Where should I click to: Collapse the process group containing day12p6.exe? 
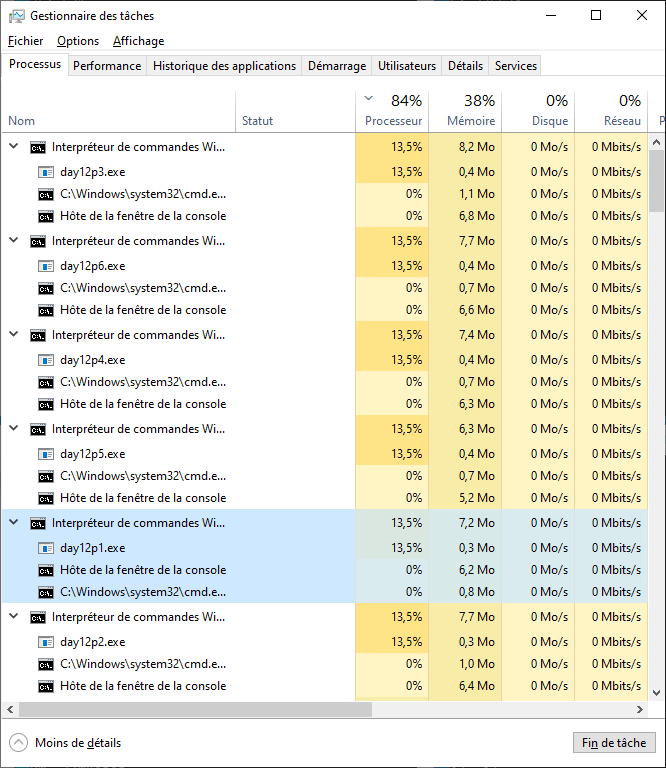click(14, 240)
